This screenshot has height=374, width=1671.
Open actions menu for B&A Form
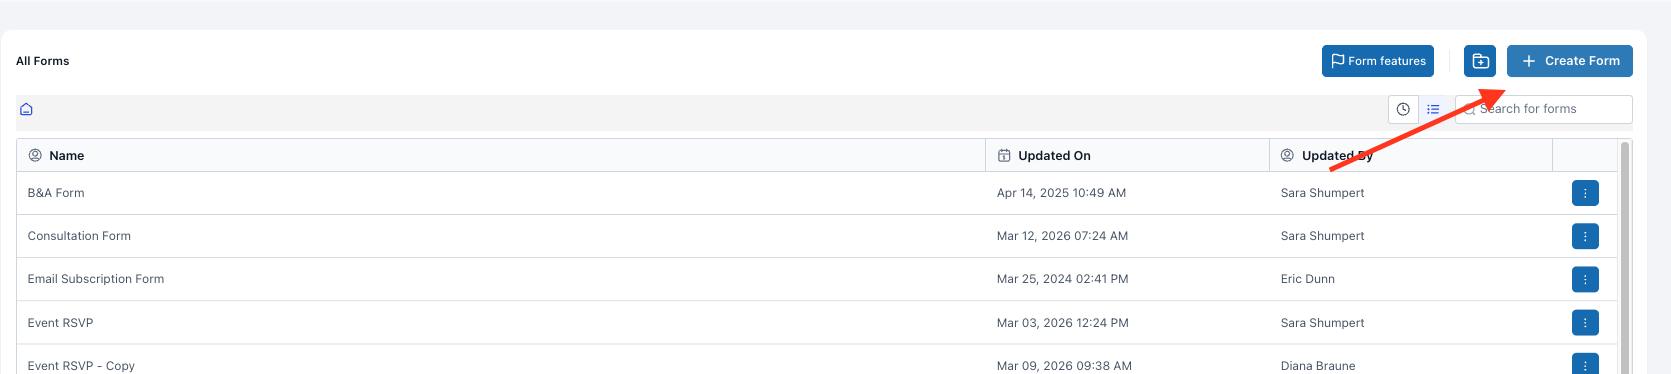tap(1585, 193)
